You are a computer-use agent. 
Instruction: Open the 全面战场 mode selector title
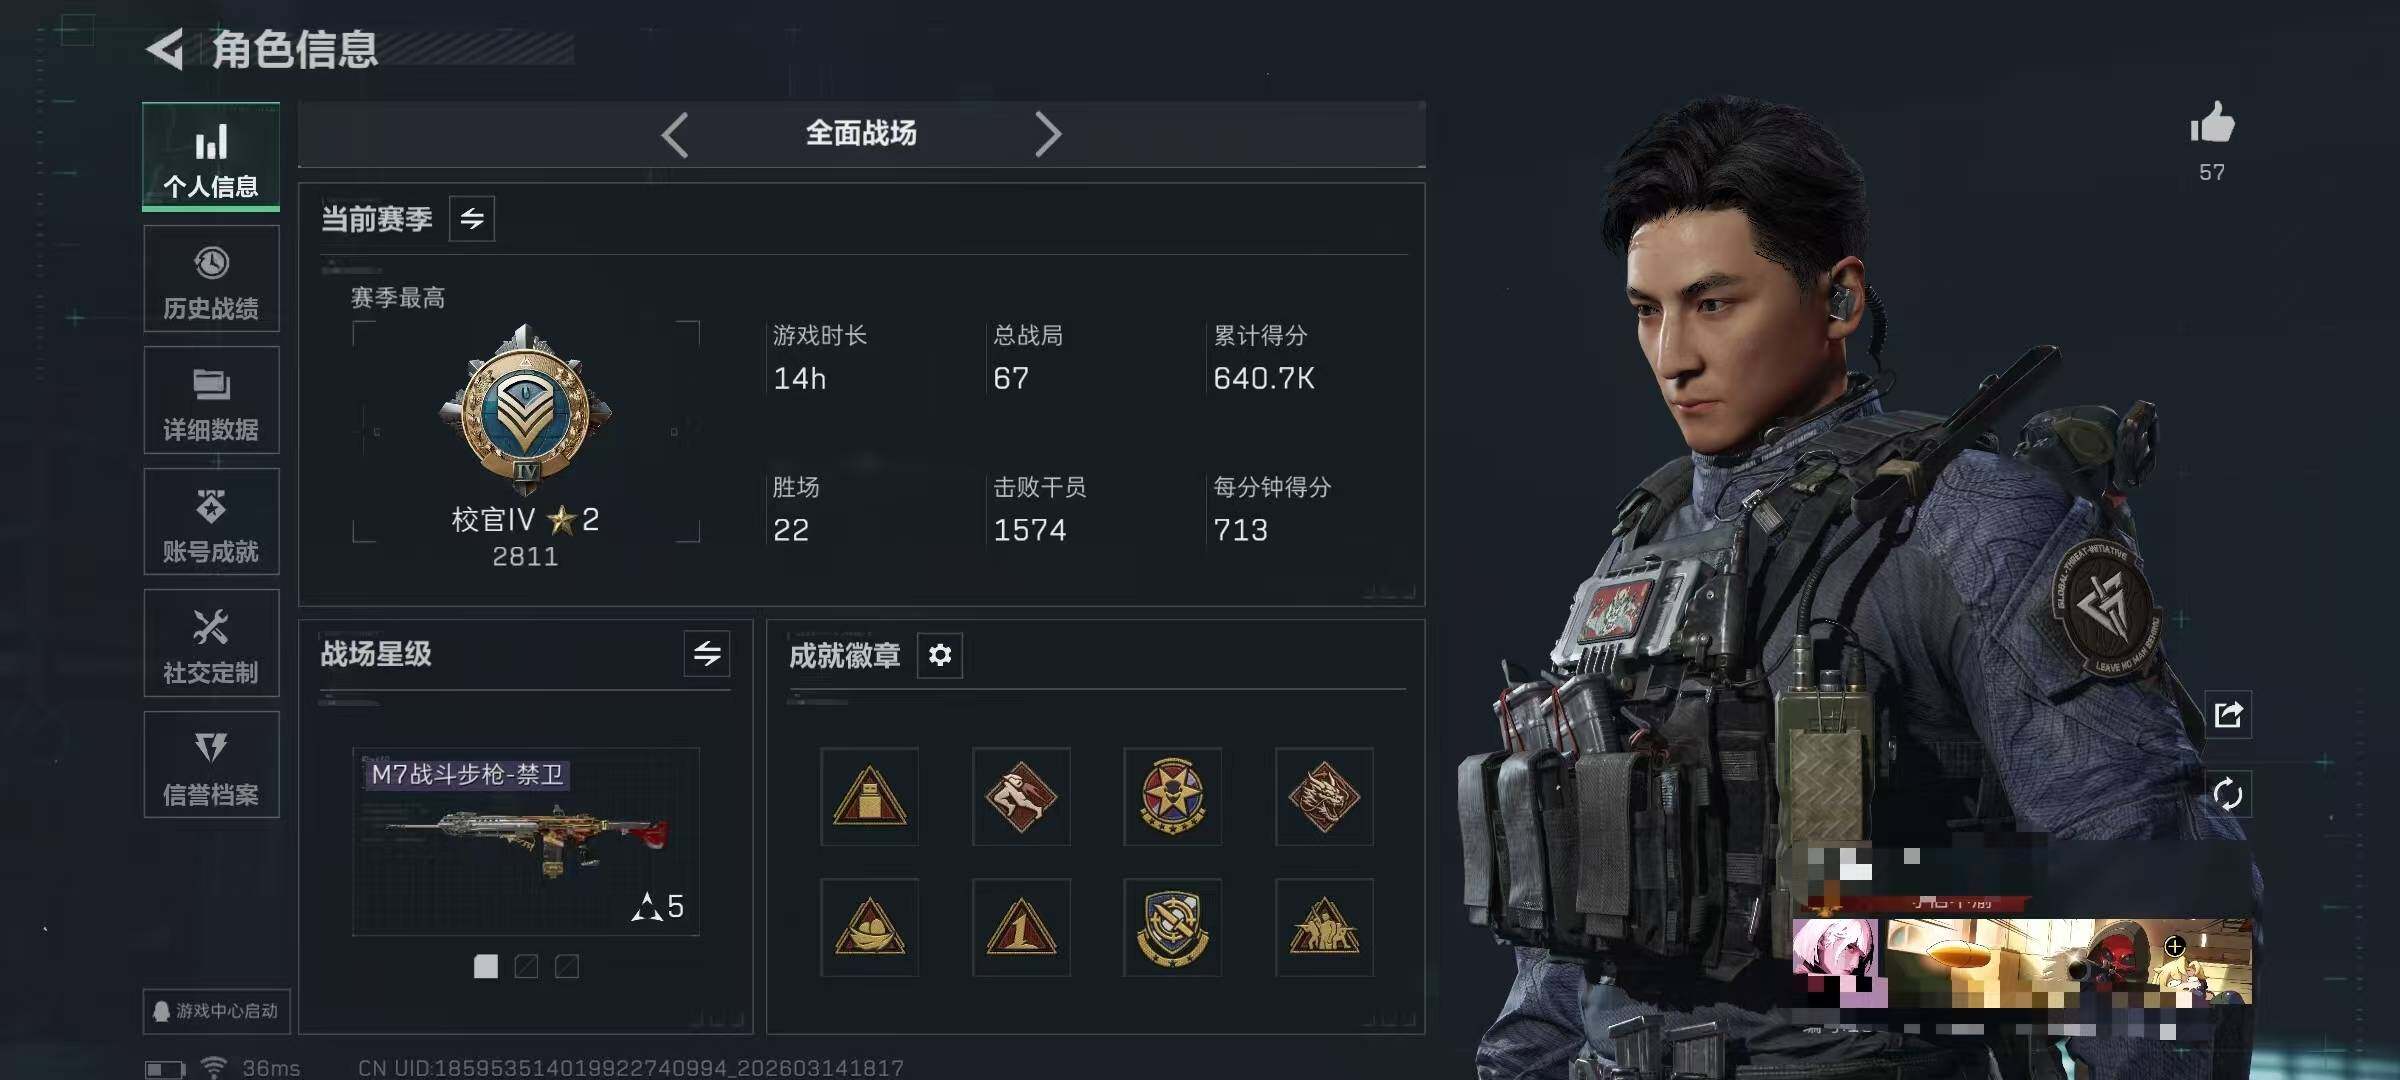pos(861,133)
